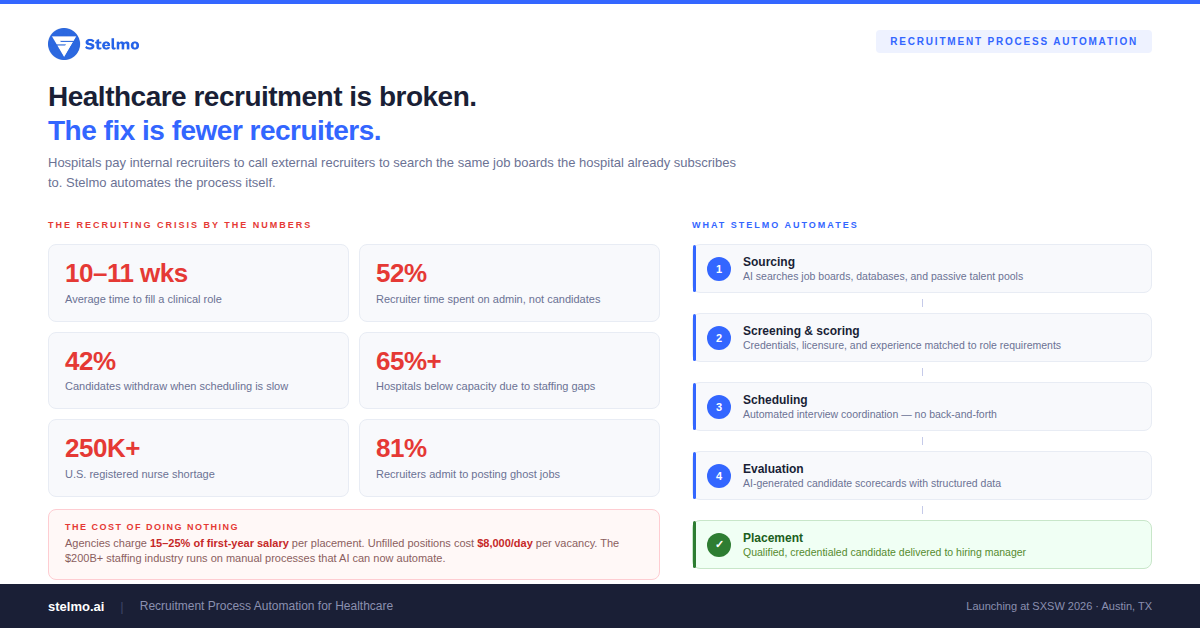Select the 10–11 wks statistic card
1200x628 pixels.
198,283
